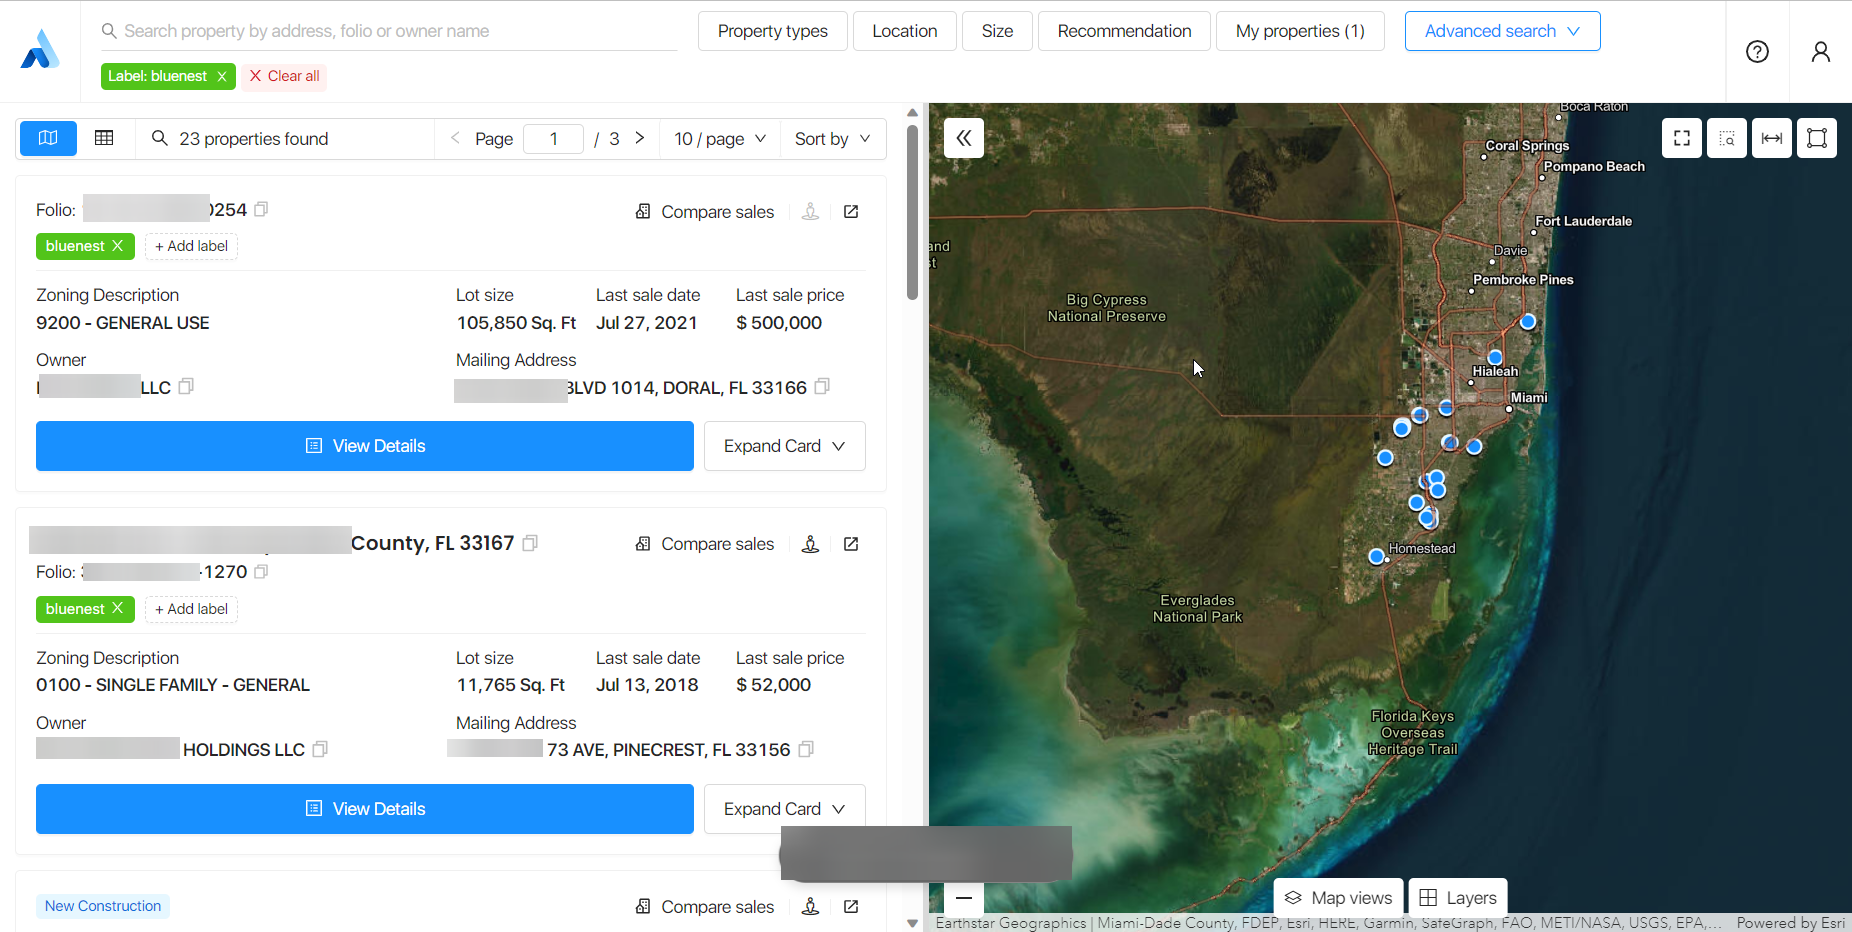Copy County, FL 33167 property address
Viewport: 1852px width, 932px height.
click(530, 543)
